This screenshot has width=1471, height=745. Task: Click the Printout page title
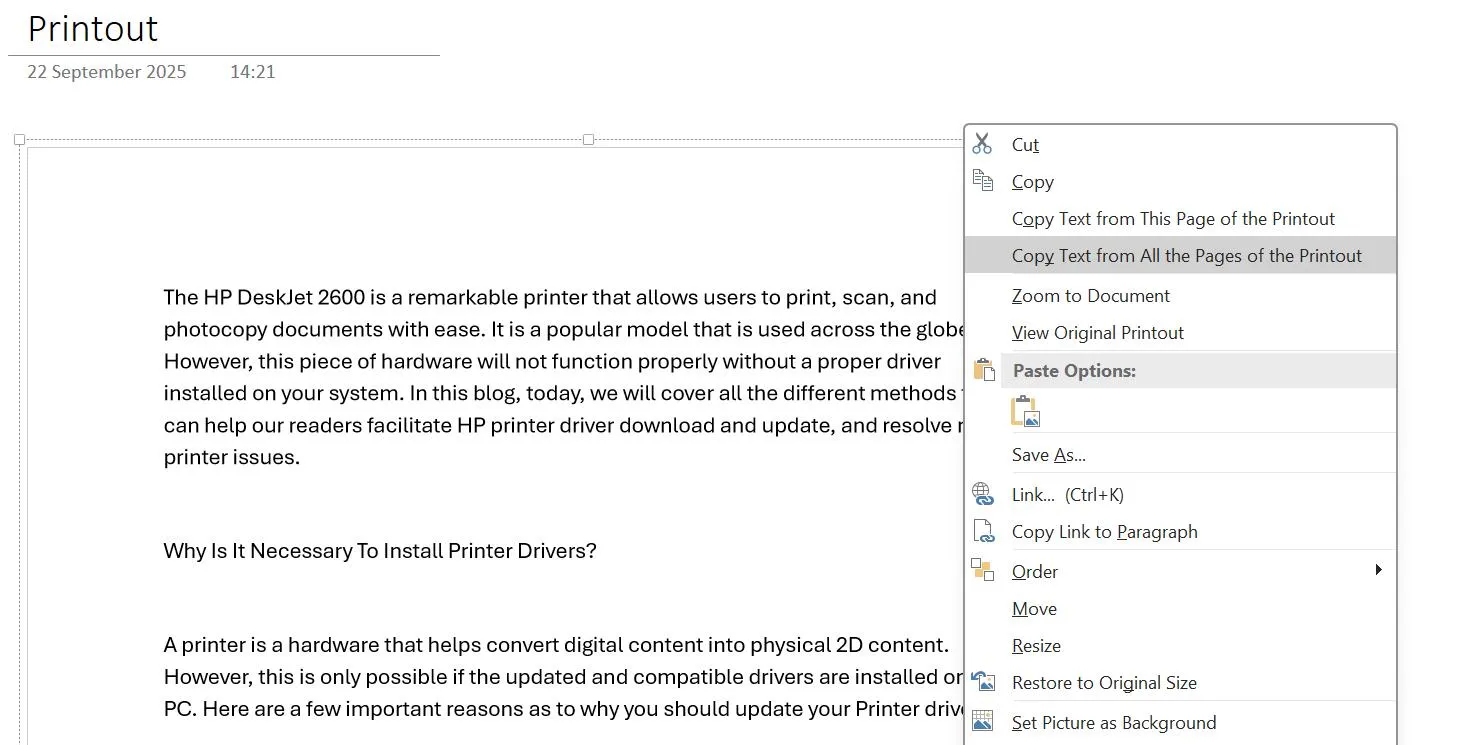pyautogui.click(x=93, y=29)
